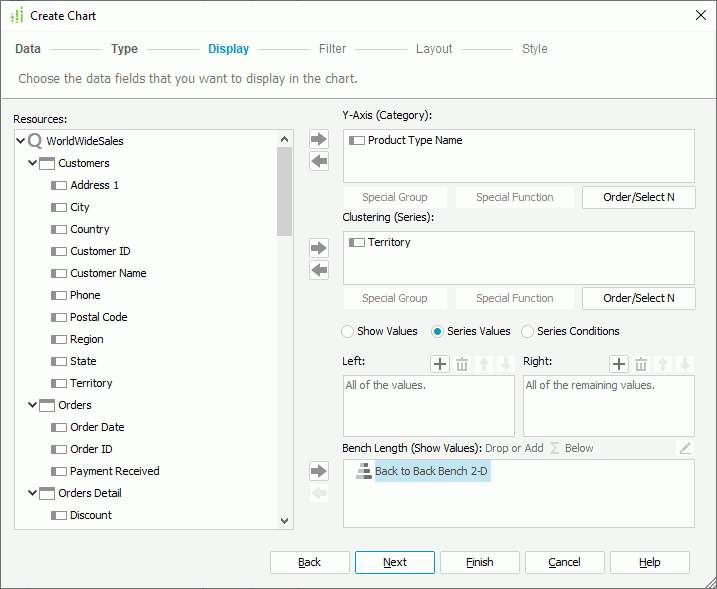Click remove arrow next to Y-Axis Category box
Screen dimensions: 717x589
pyautogui.click(x=319, y=162)
